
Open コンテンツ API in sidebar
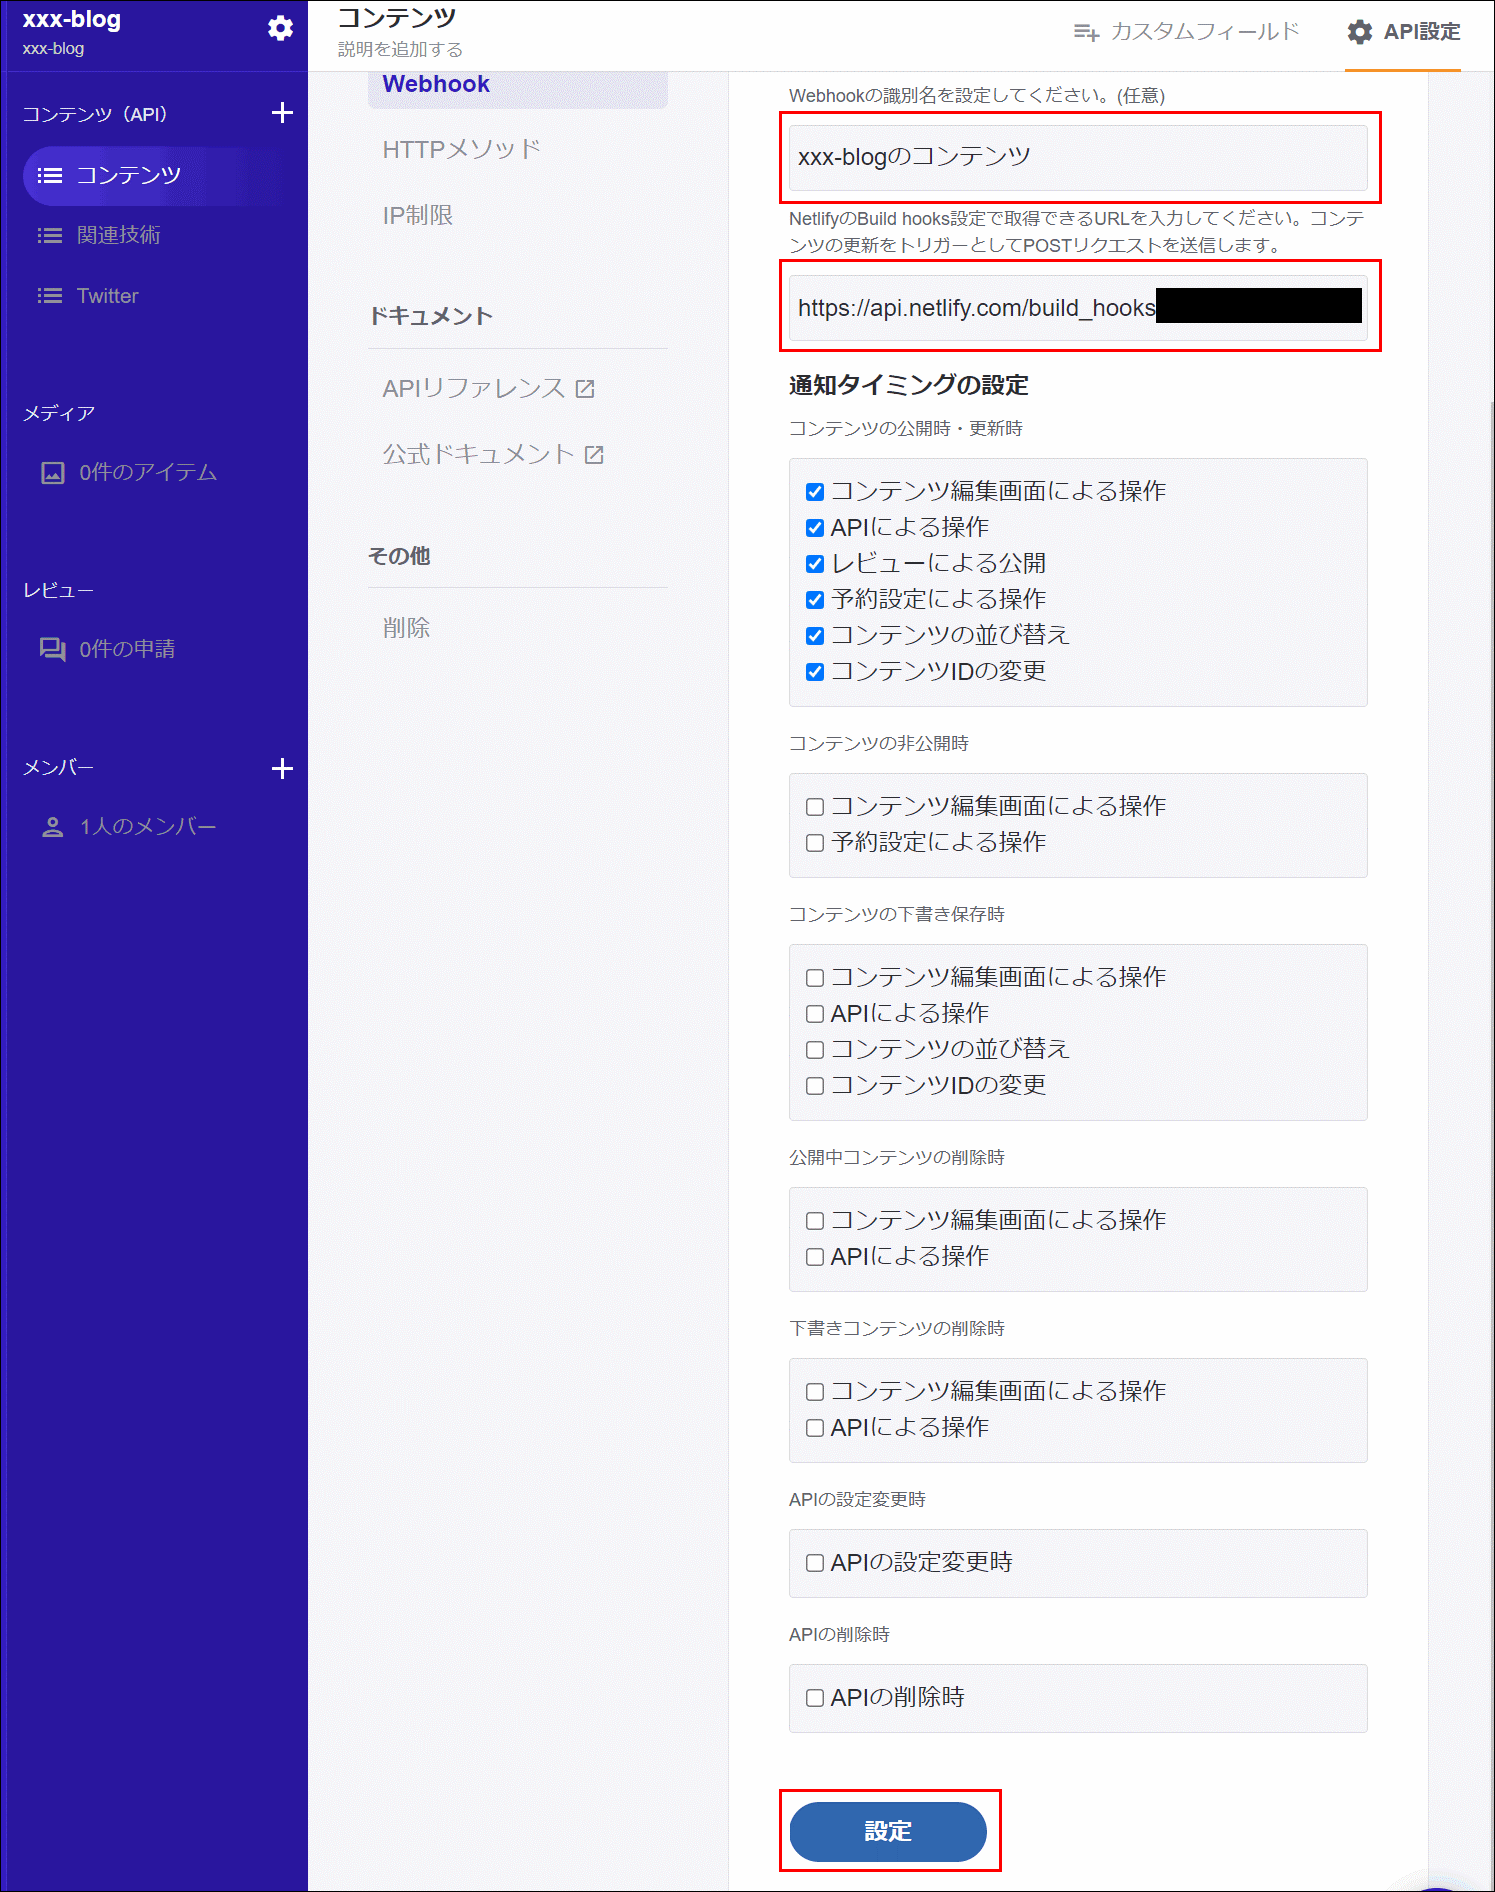(156, 176)
